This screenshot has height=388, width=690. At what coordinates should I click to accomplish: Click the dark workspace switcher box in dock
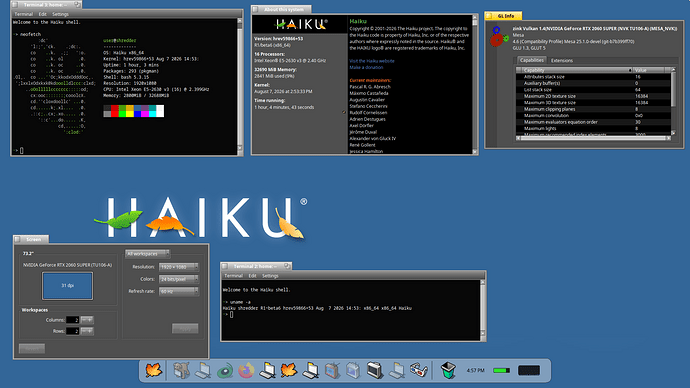click(x=529, y=370)
